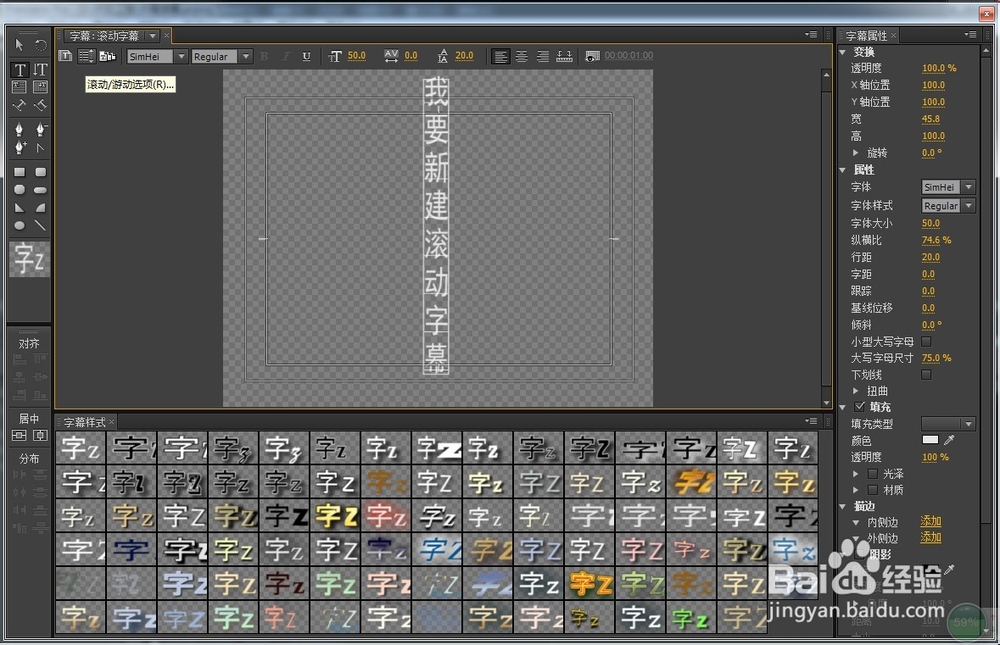The height and width of the screenshot is (645, 1000).
Task: Expand the 扭曲 property
Action: [856, 391]
